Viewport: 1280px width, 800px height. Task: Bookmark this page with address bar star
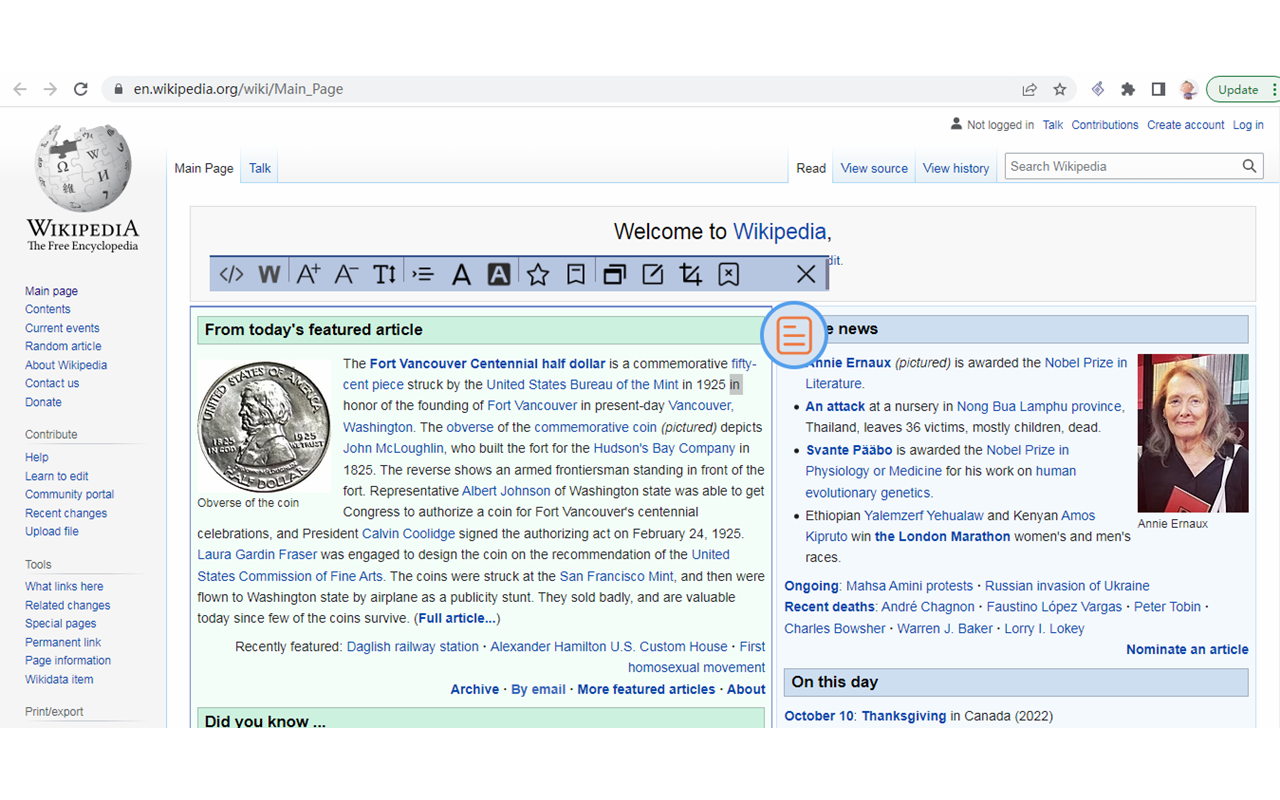click(x=1060, y=89)
